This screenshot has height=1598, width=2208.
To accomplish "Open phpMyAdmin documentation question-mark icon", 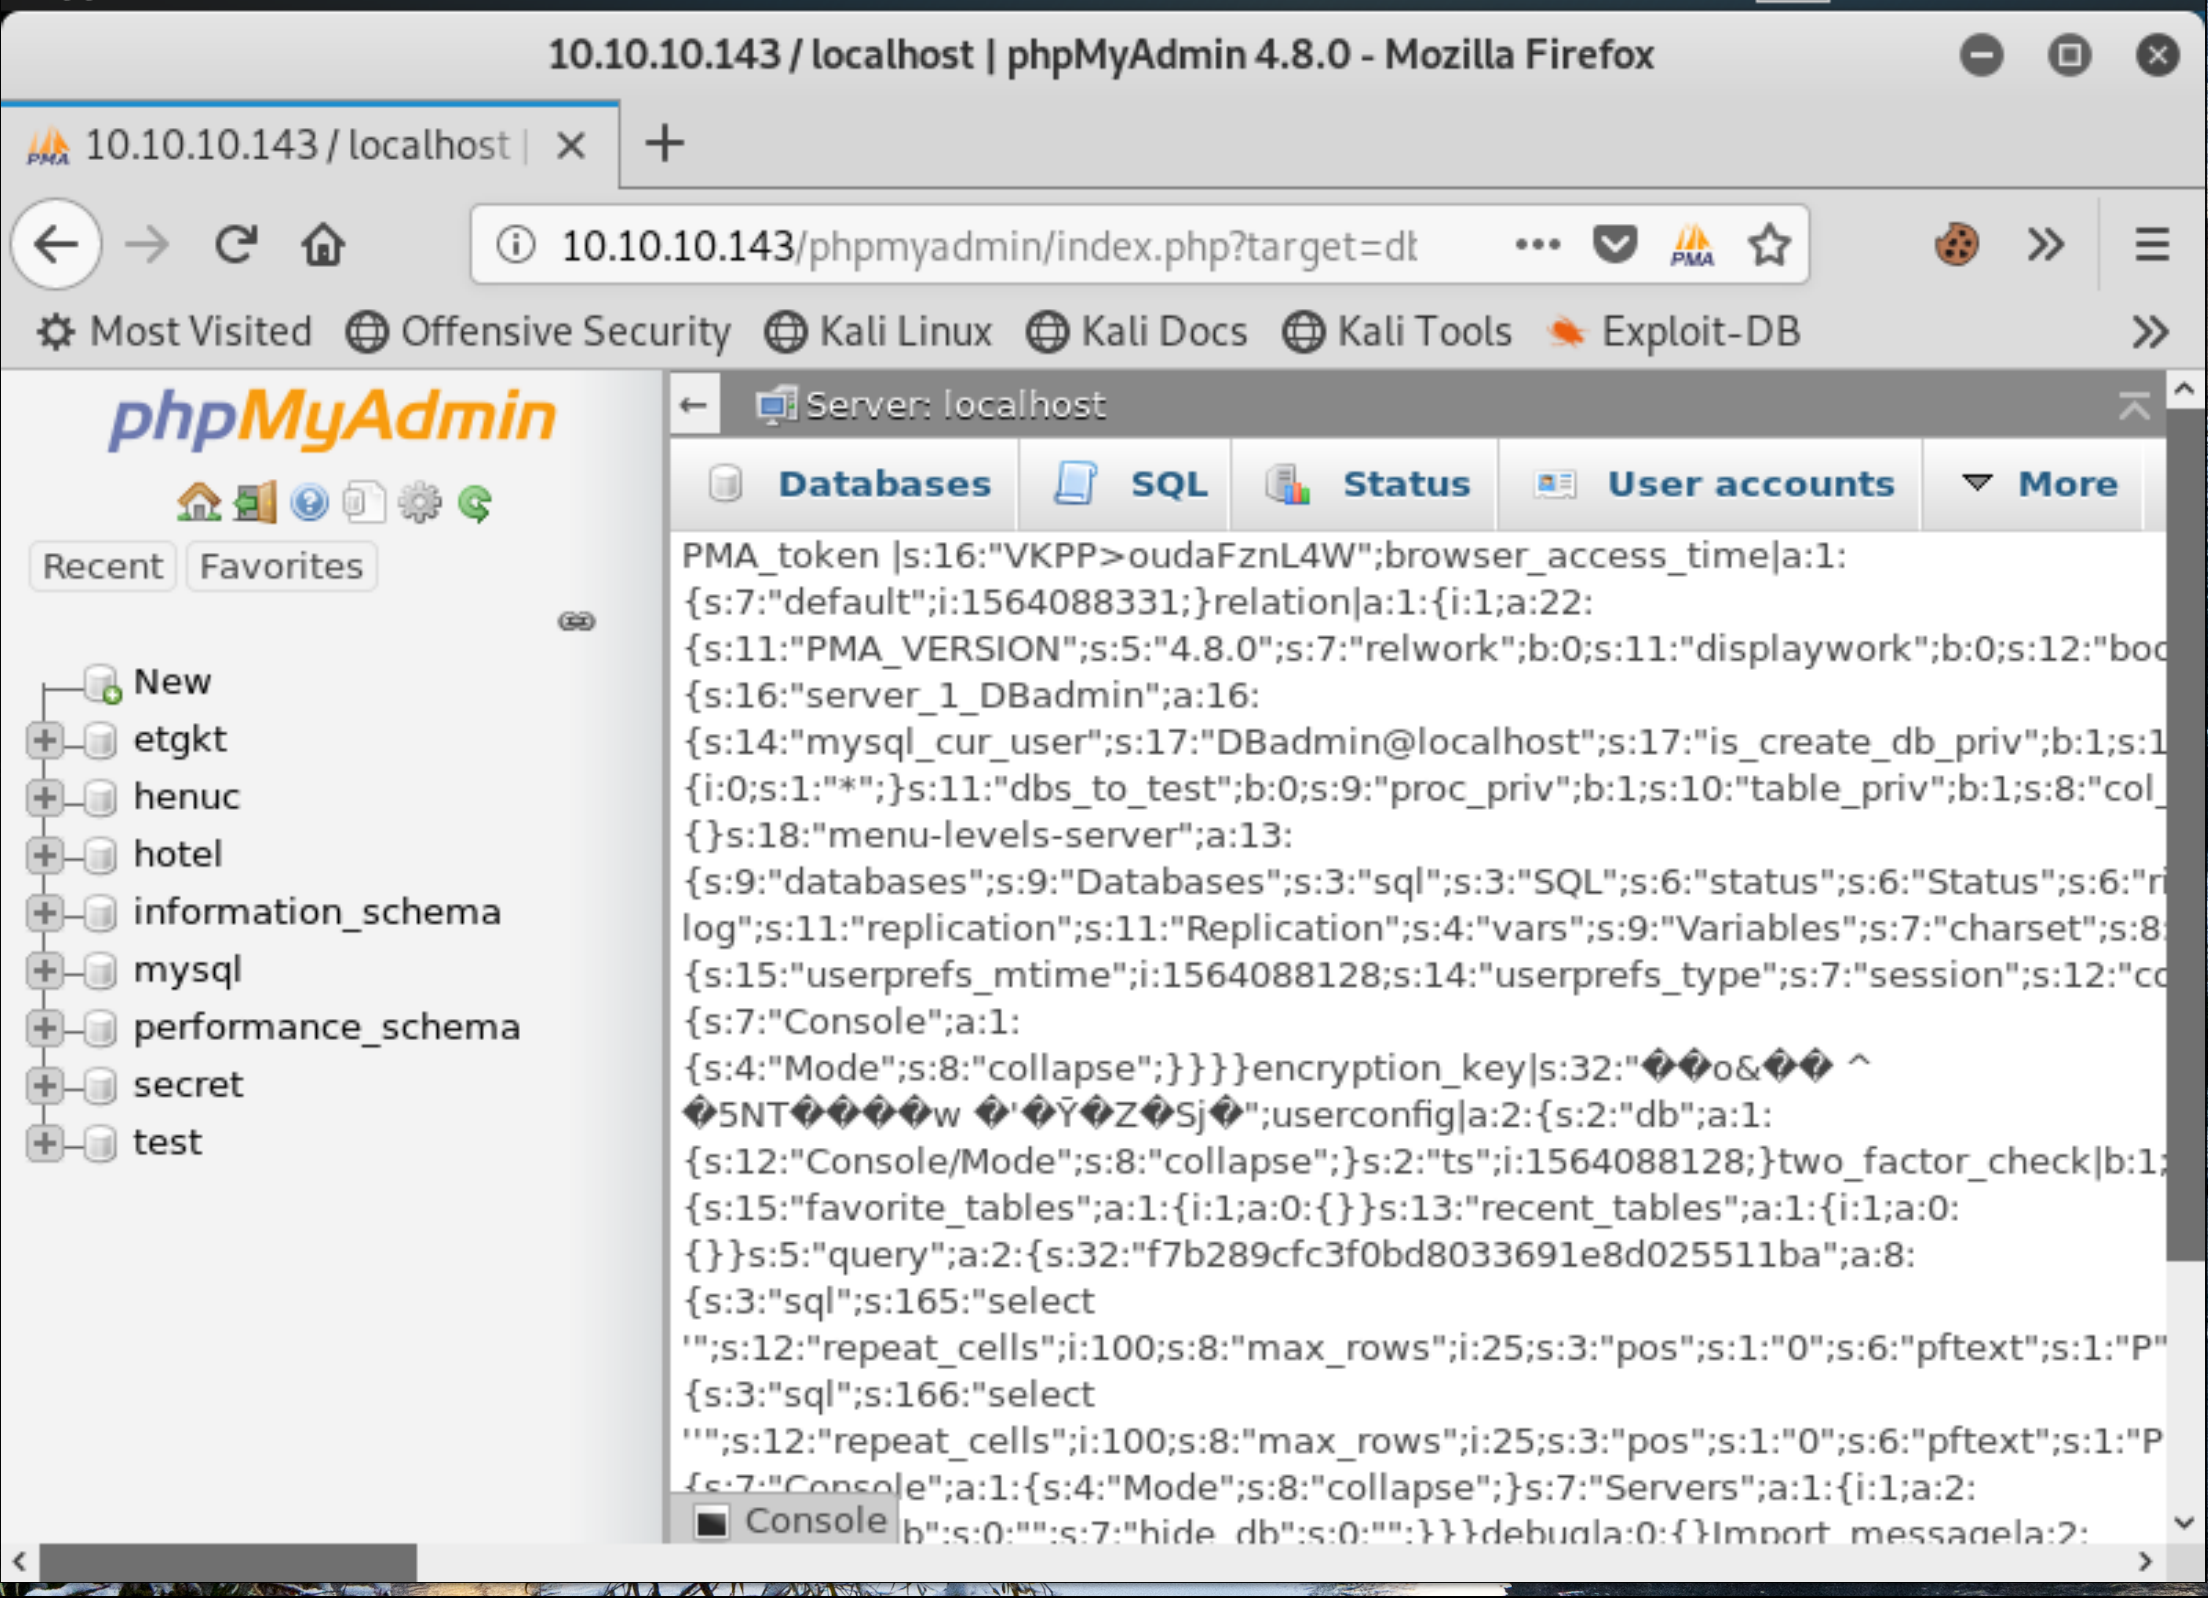I will coord(309,502).
